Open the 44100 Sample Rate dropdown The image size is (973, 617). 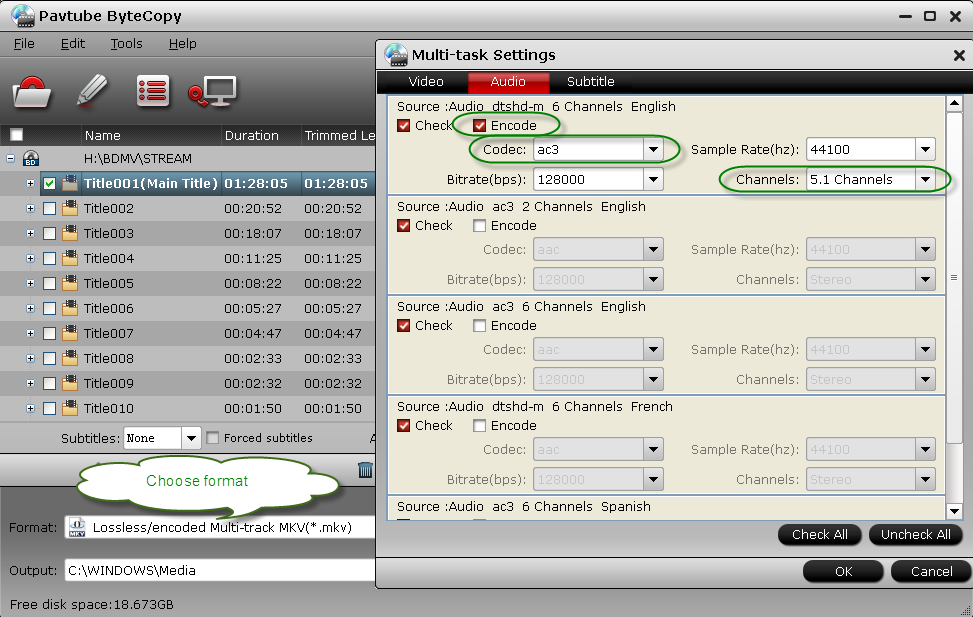click(925, 150)
